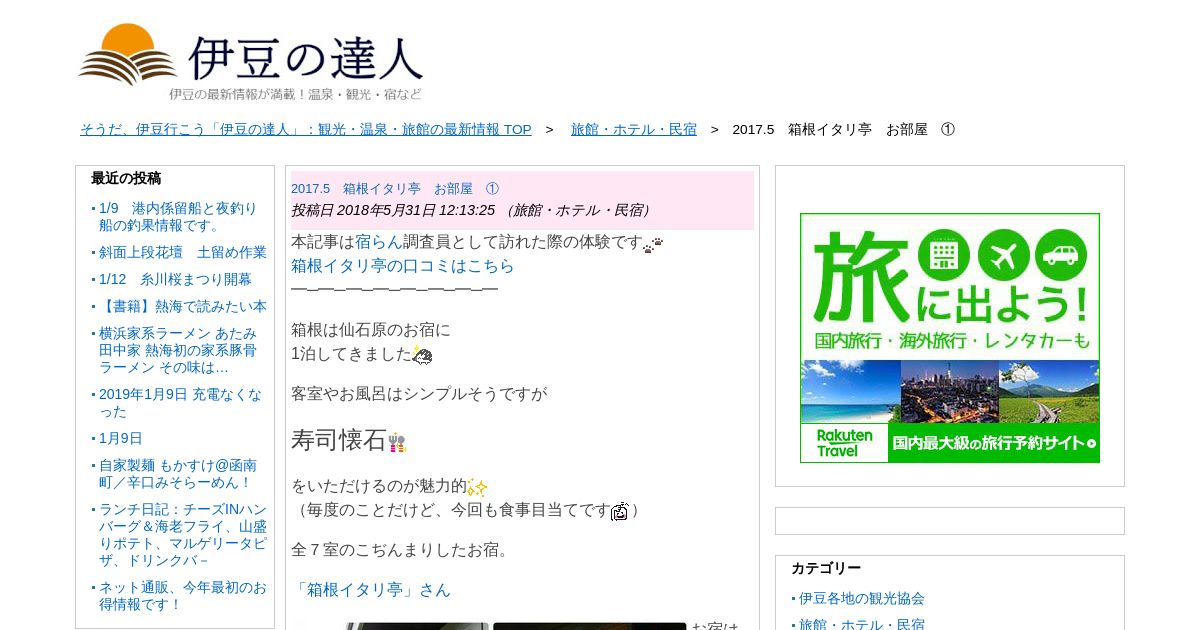
Task: Follow the 宿らん link in the article
Action: coord(378,242)
